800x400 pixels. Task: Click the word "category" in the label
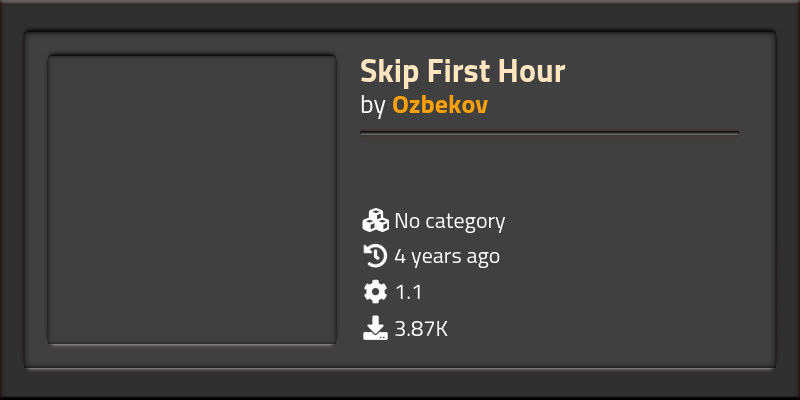(465, 221)
